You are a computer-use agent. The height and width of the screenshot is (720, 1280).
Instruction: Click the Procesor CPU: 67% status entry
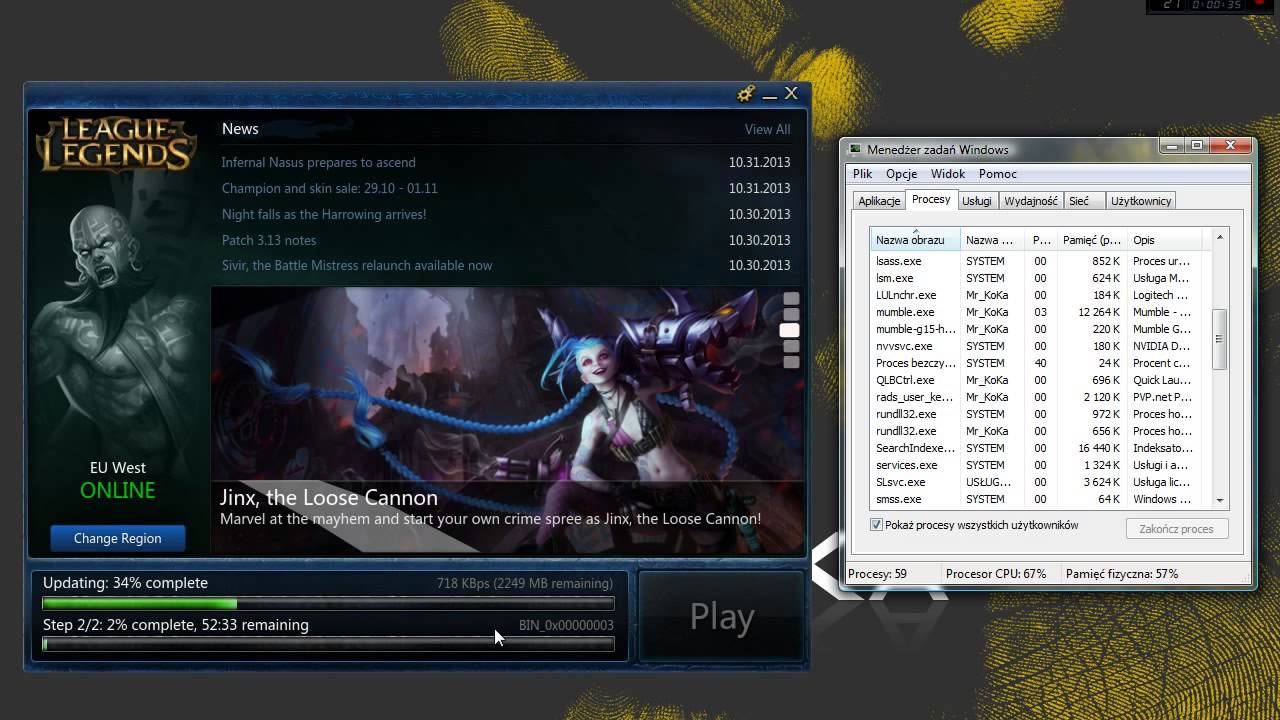point(996,574)
